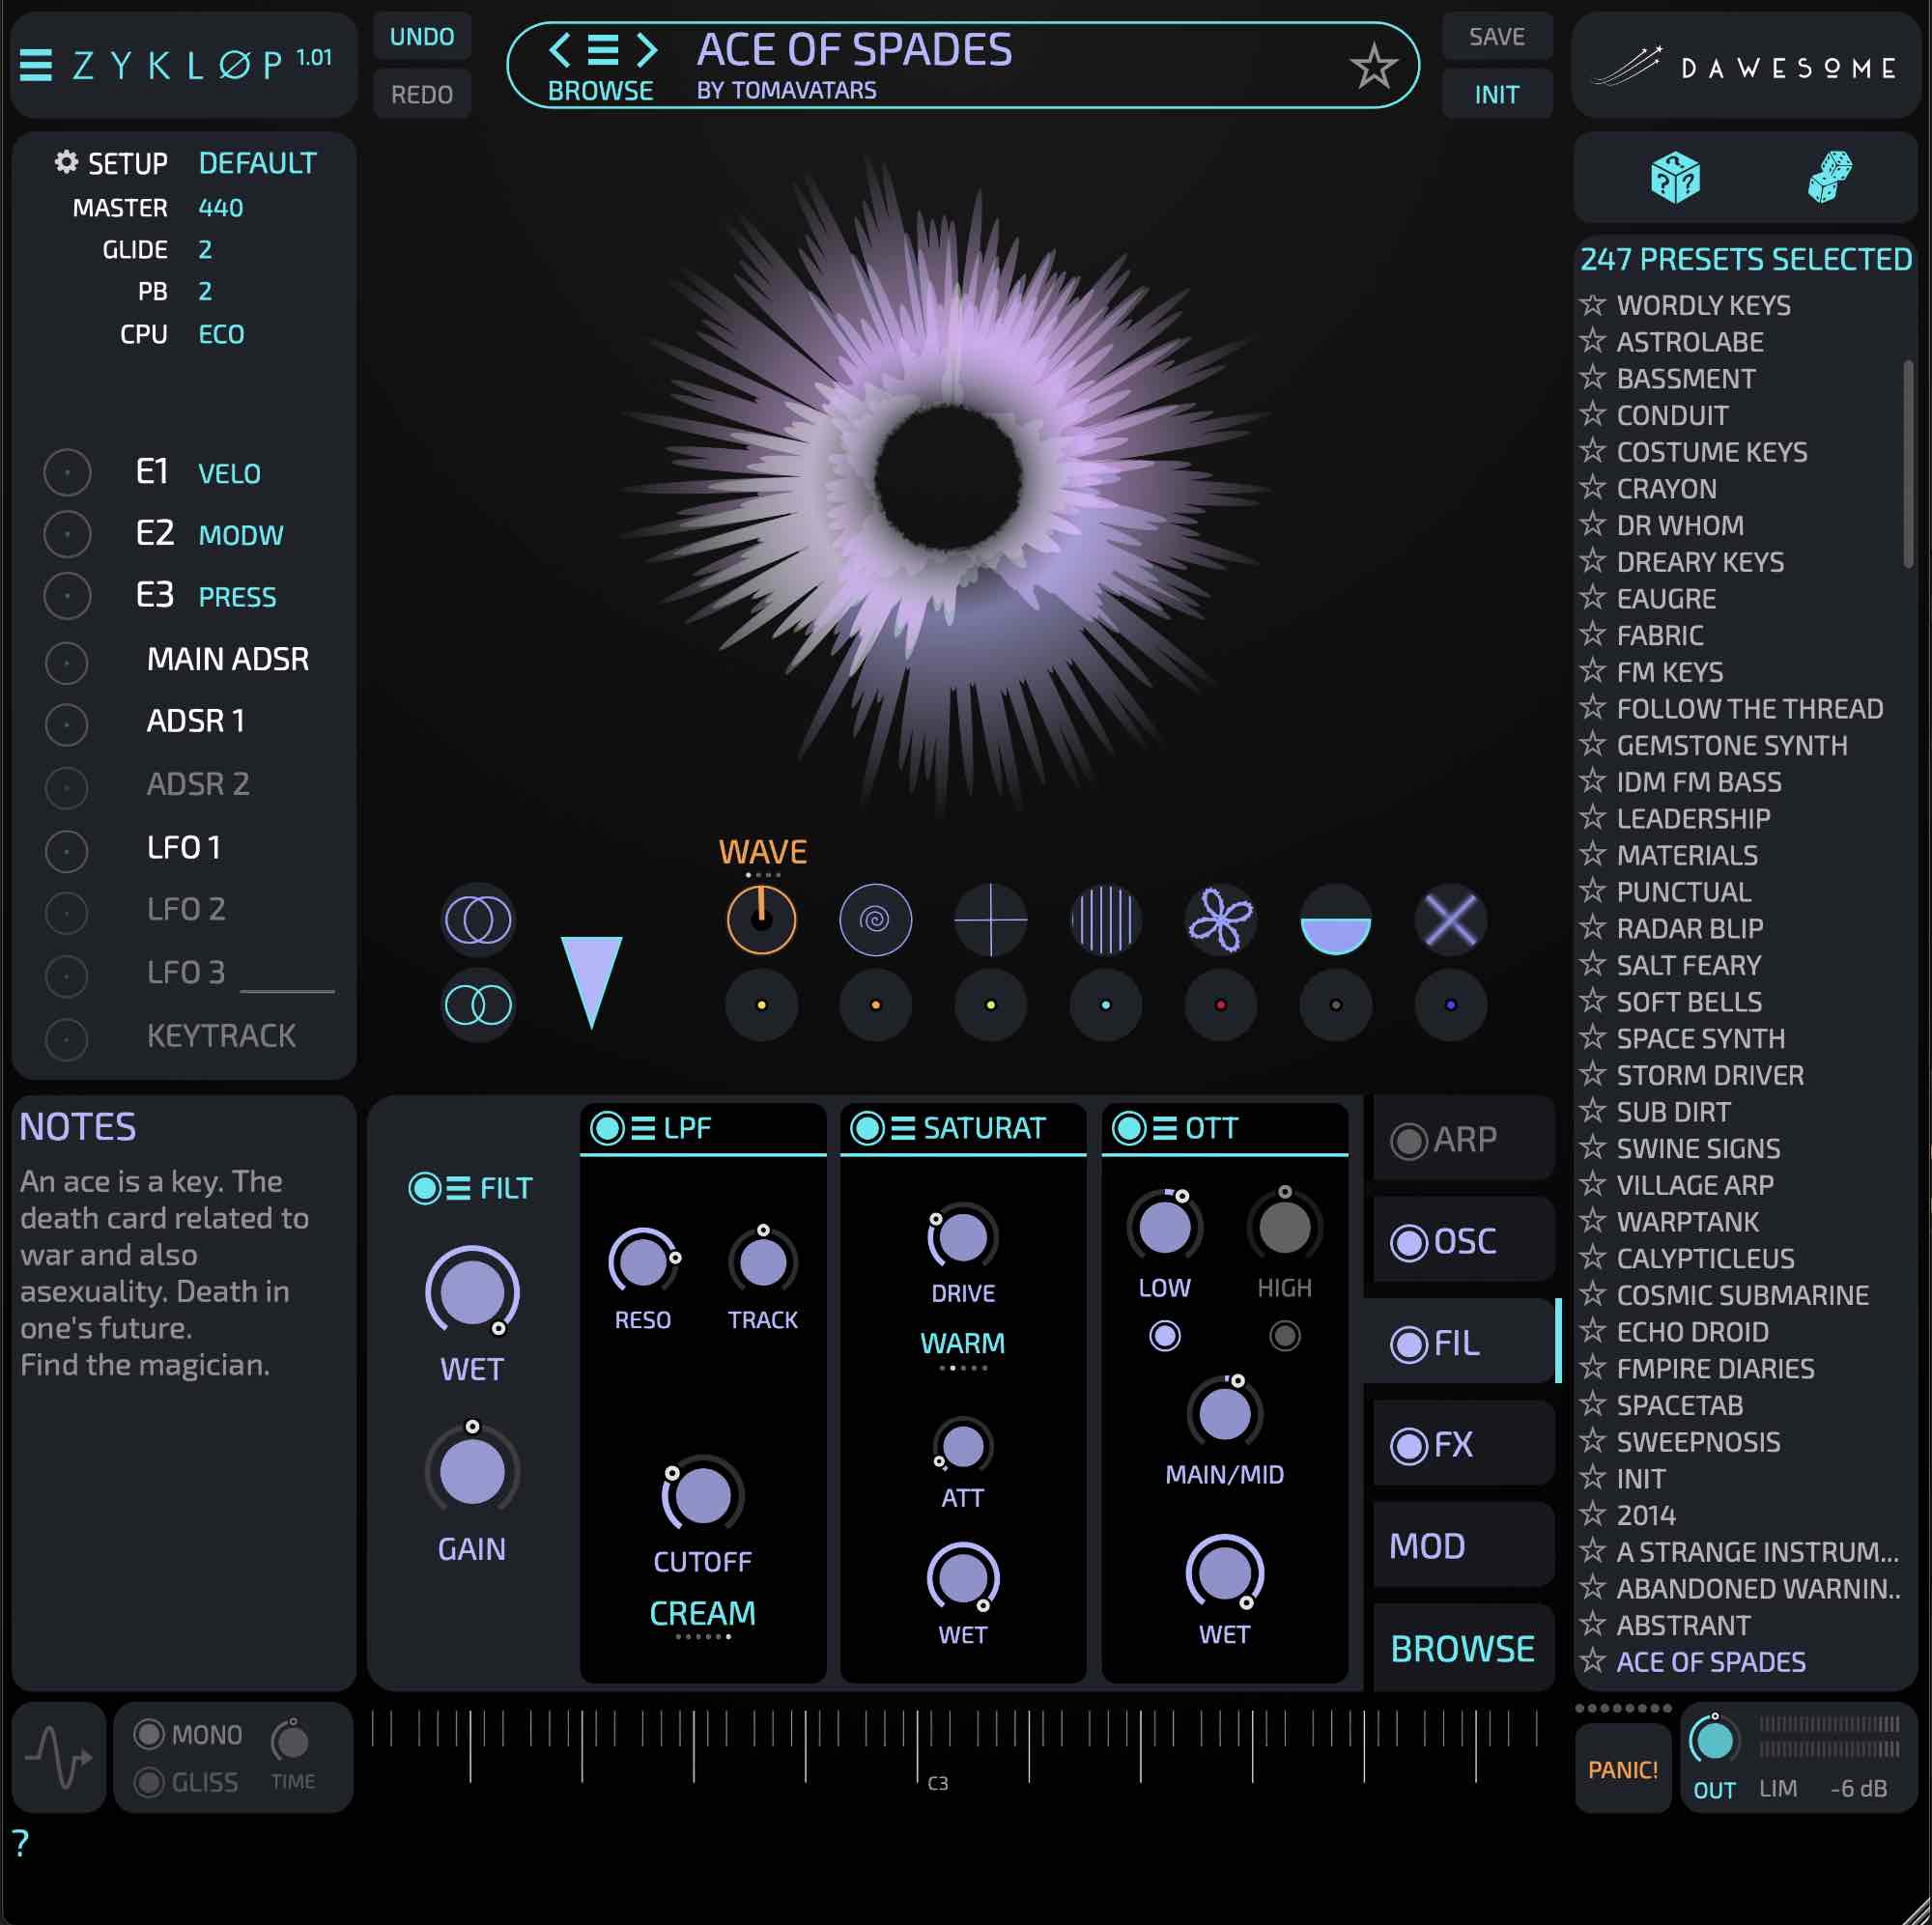The image size is (1932, 1925).
Task: Toggle the OTT HIGH band switch
Action: pyautogui.click(x=1284, y=1335)
